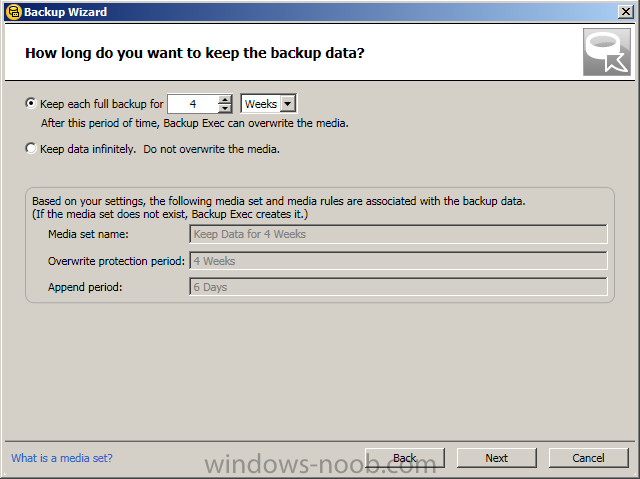640x479 pixels.
Task: Click 'Based on your settings' info text
Action: (279, 207)
